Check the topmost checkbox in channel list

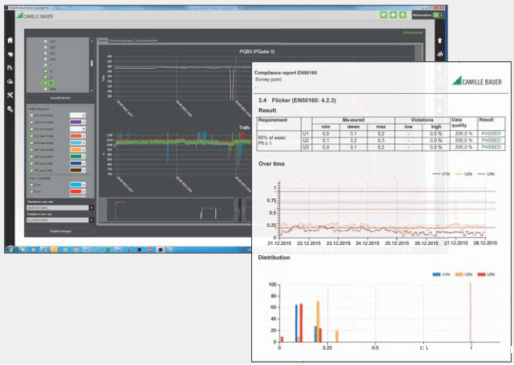46,41
